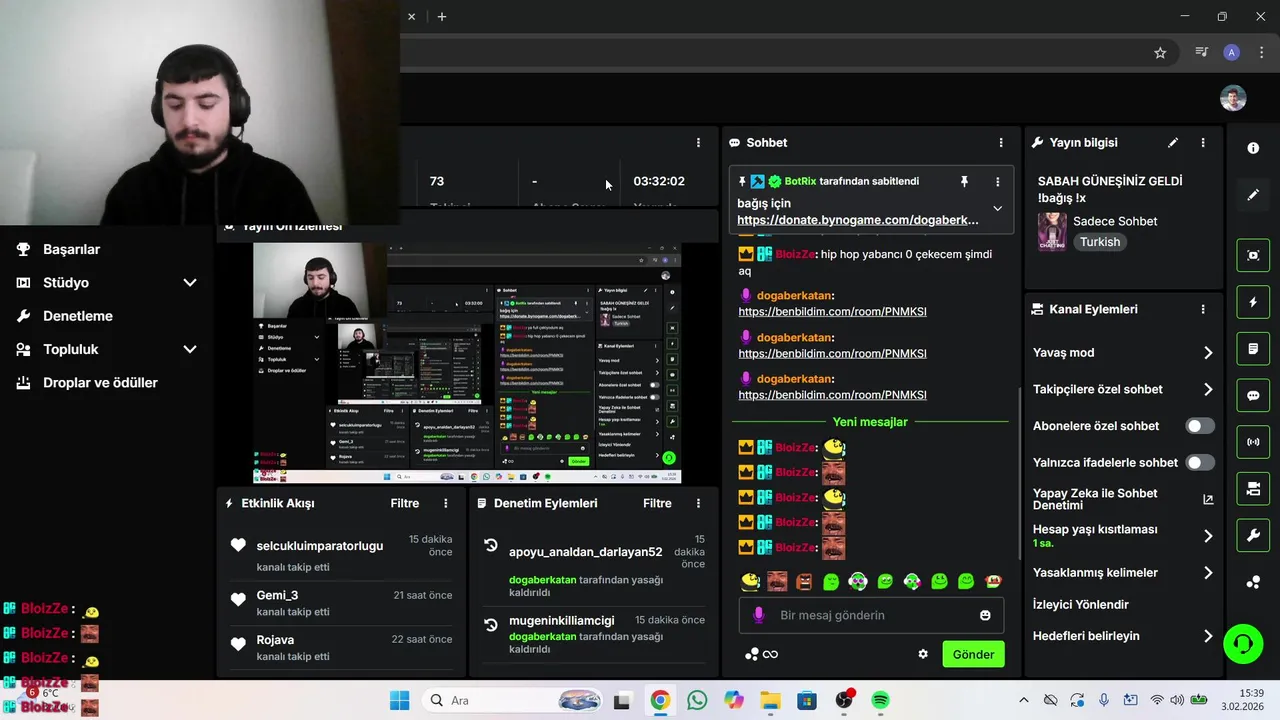Open Etkinlik Akışı three-dot menu
The height and width of the screenshot is (720, 1280).
tap(446, 504)
